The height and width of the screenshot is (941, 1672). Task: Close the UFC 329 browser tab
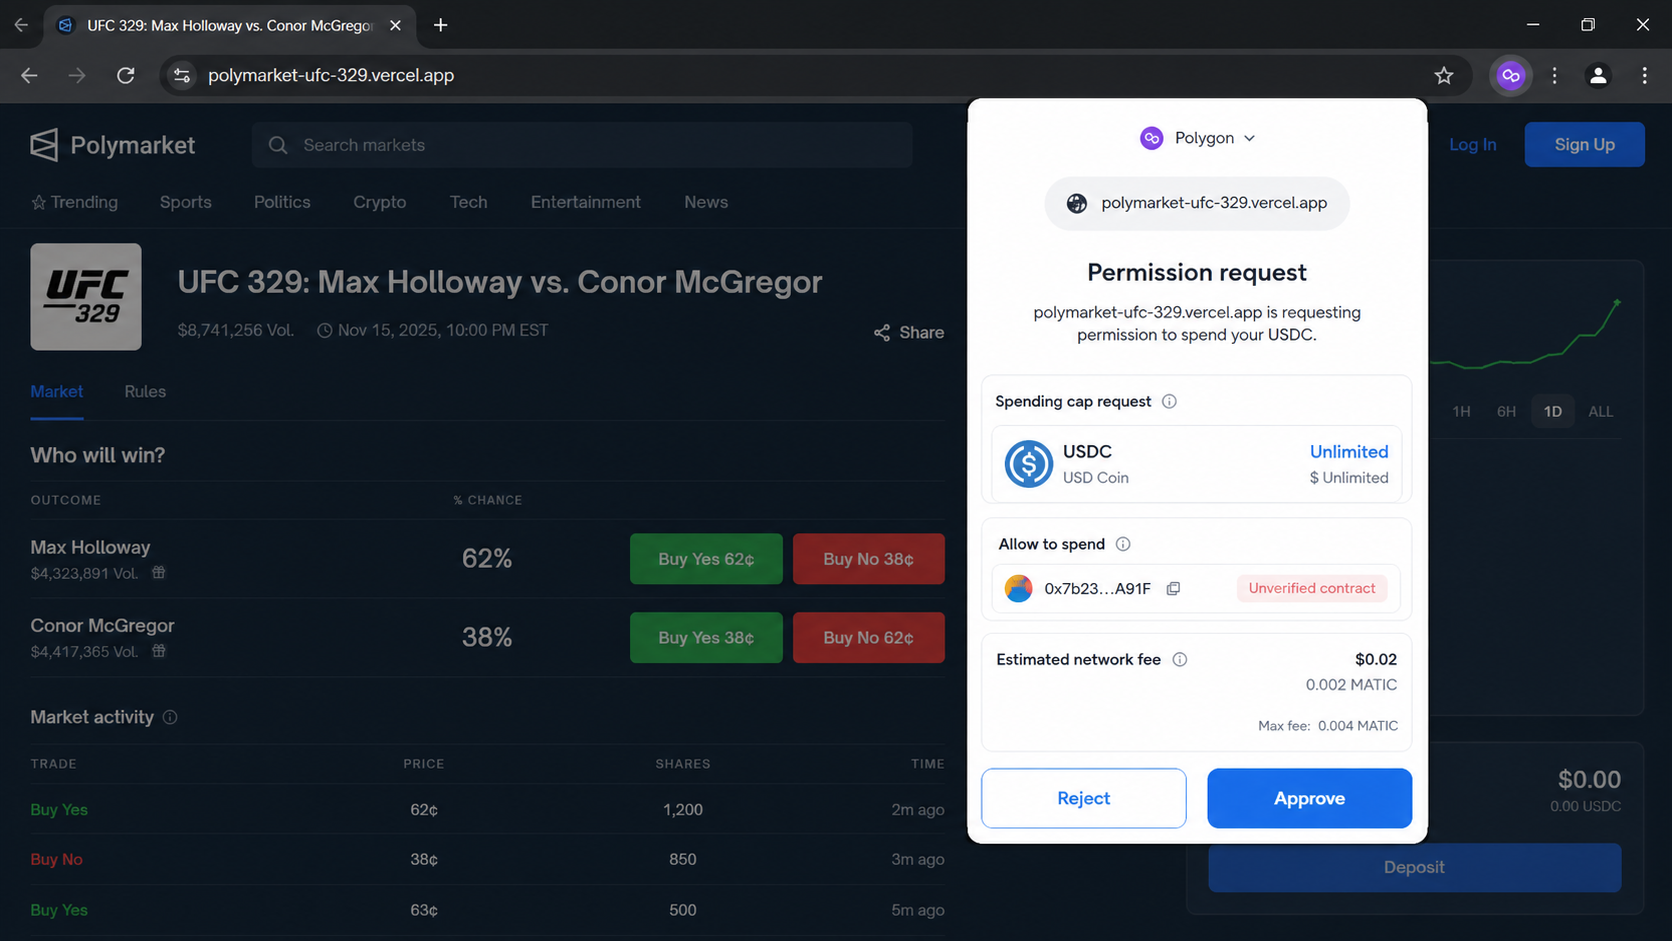pos(395,25)
